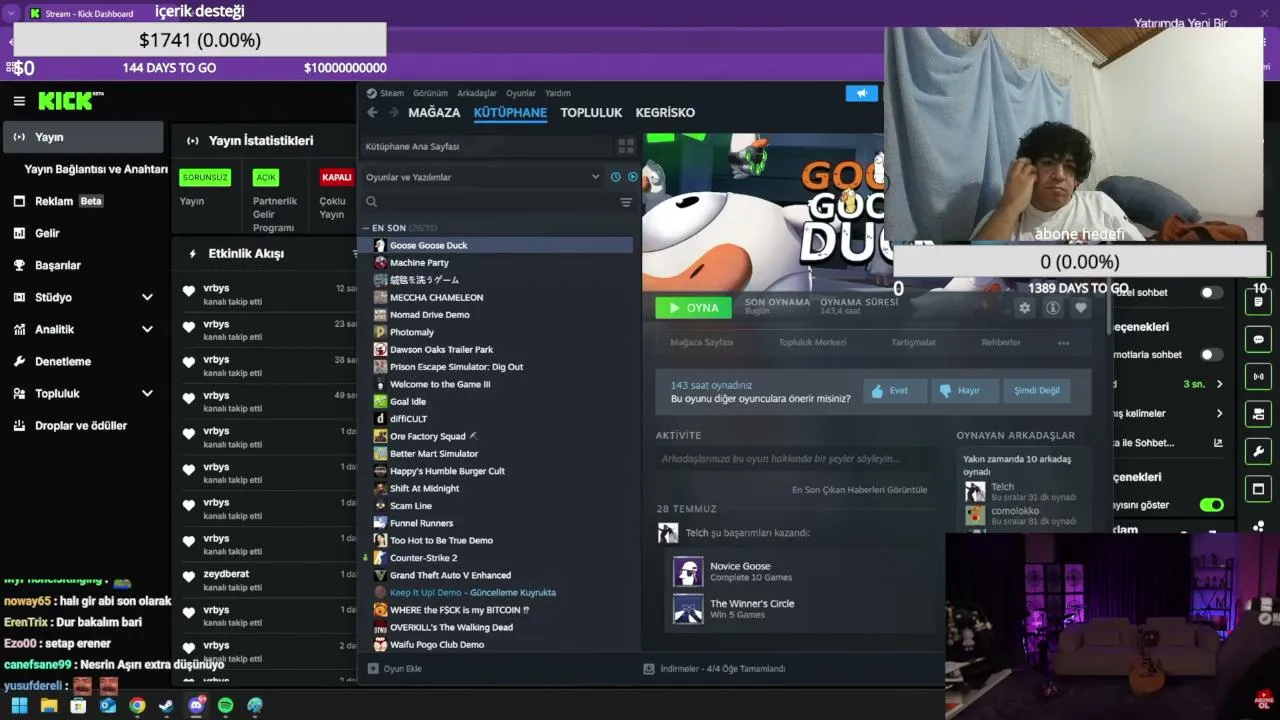
Task: Open the Steam downloads icon
Action: (649, 669)
